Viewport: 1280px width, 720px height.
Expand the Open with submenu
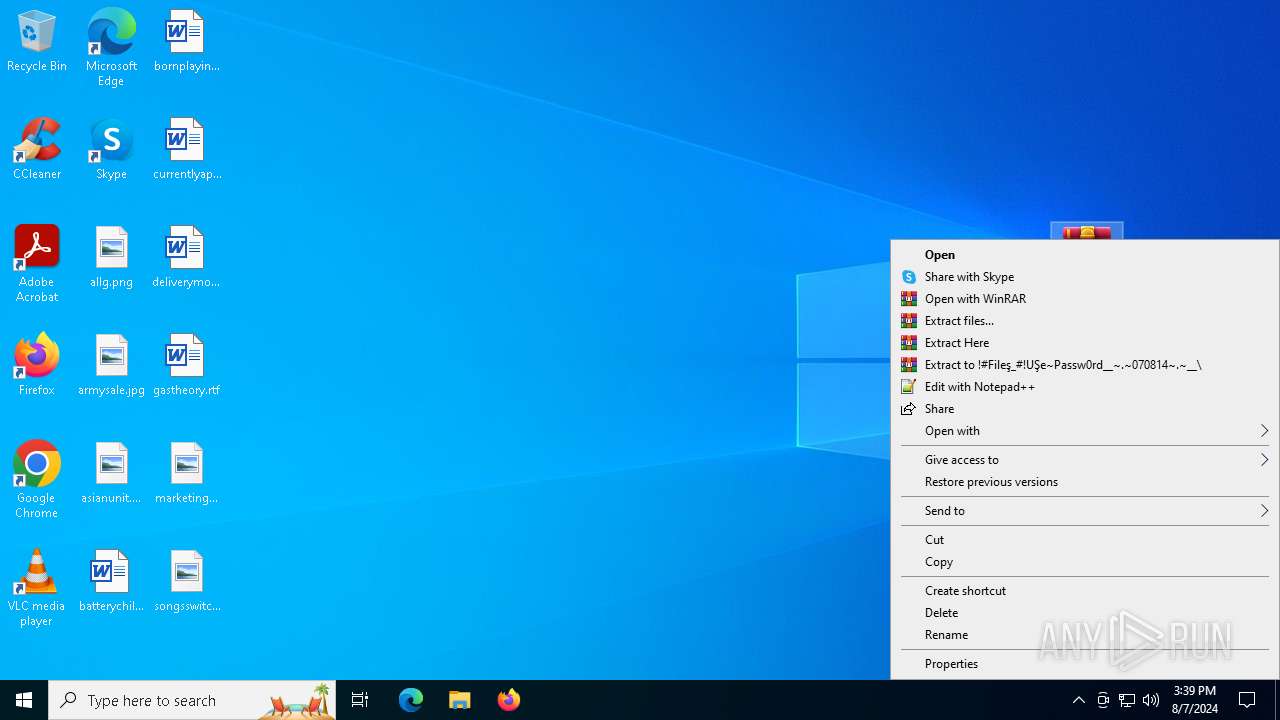click(x=1085, y=431)
